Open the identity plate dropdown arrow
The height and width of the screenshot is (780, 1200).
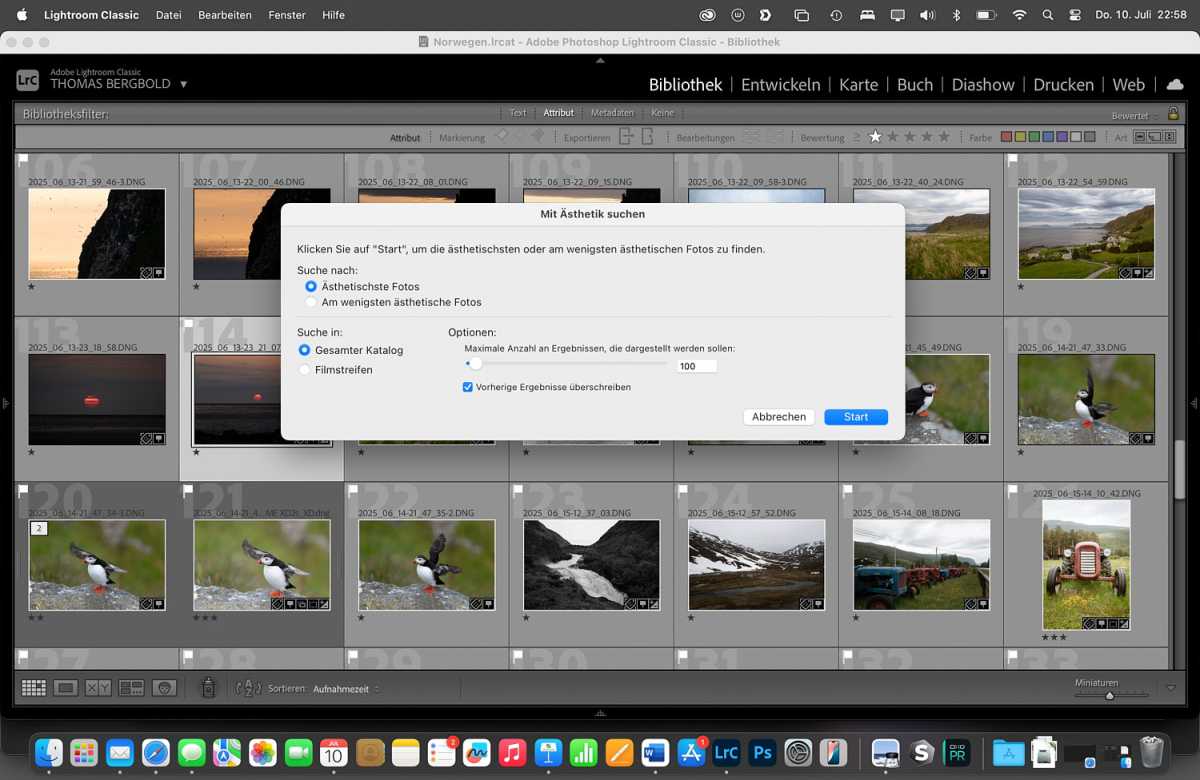[184, 84]
